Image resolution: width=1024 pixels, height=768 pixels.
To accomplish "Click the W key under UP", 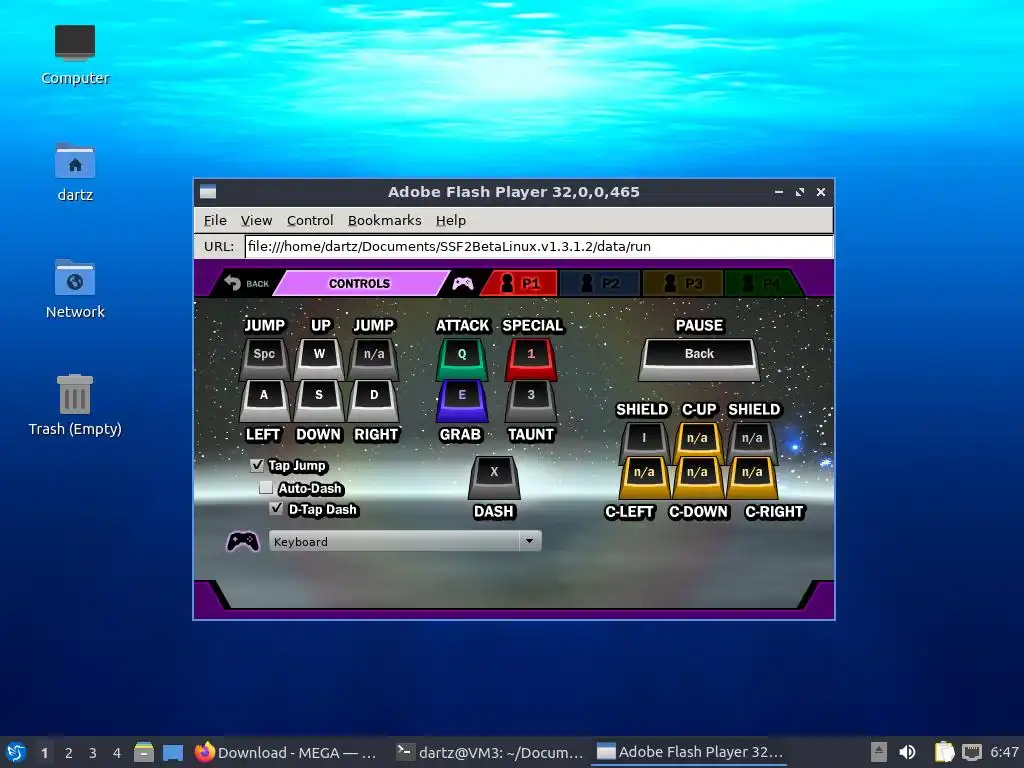I will pos(319,358).
